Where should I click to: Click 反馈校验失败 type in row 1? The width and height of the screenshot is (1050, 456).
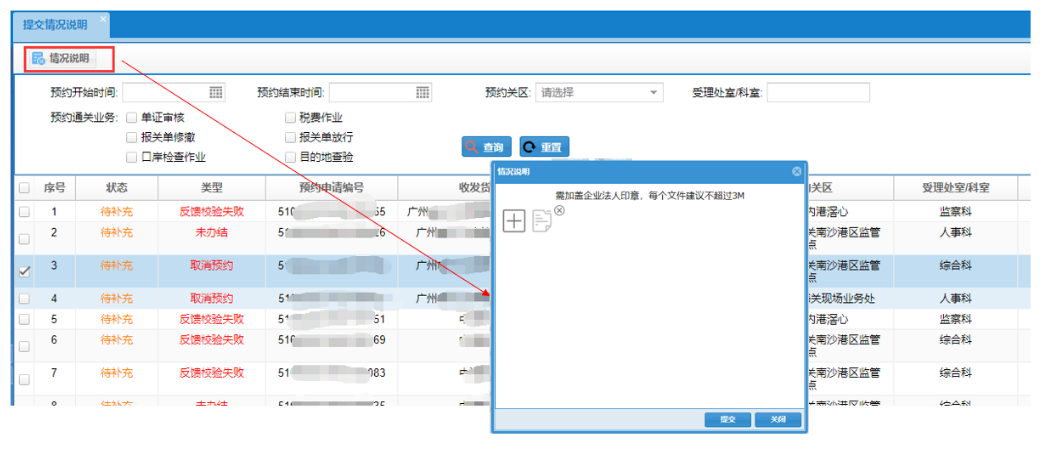click(x=212, y=212)
